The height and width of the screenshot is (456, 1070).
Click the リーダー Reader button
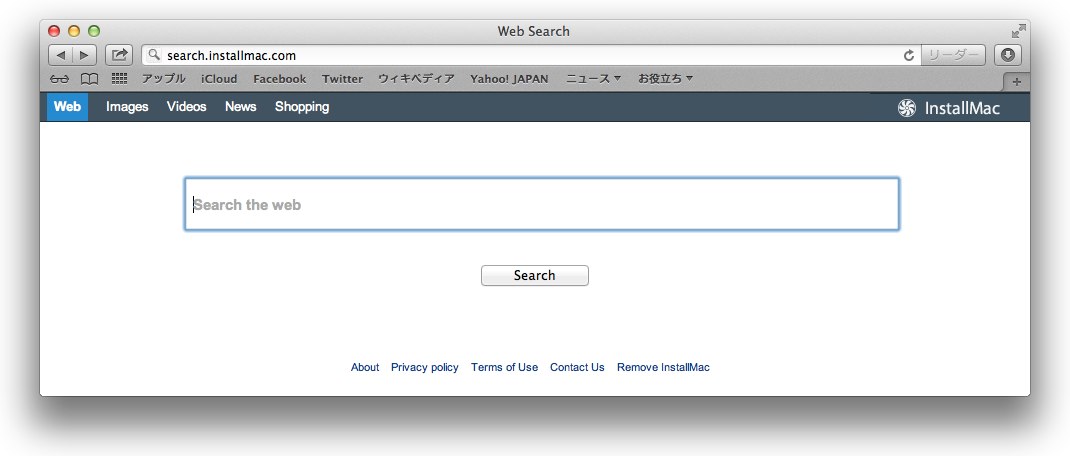point(953,55)
